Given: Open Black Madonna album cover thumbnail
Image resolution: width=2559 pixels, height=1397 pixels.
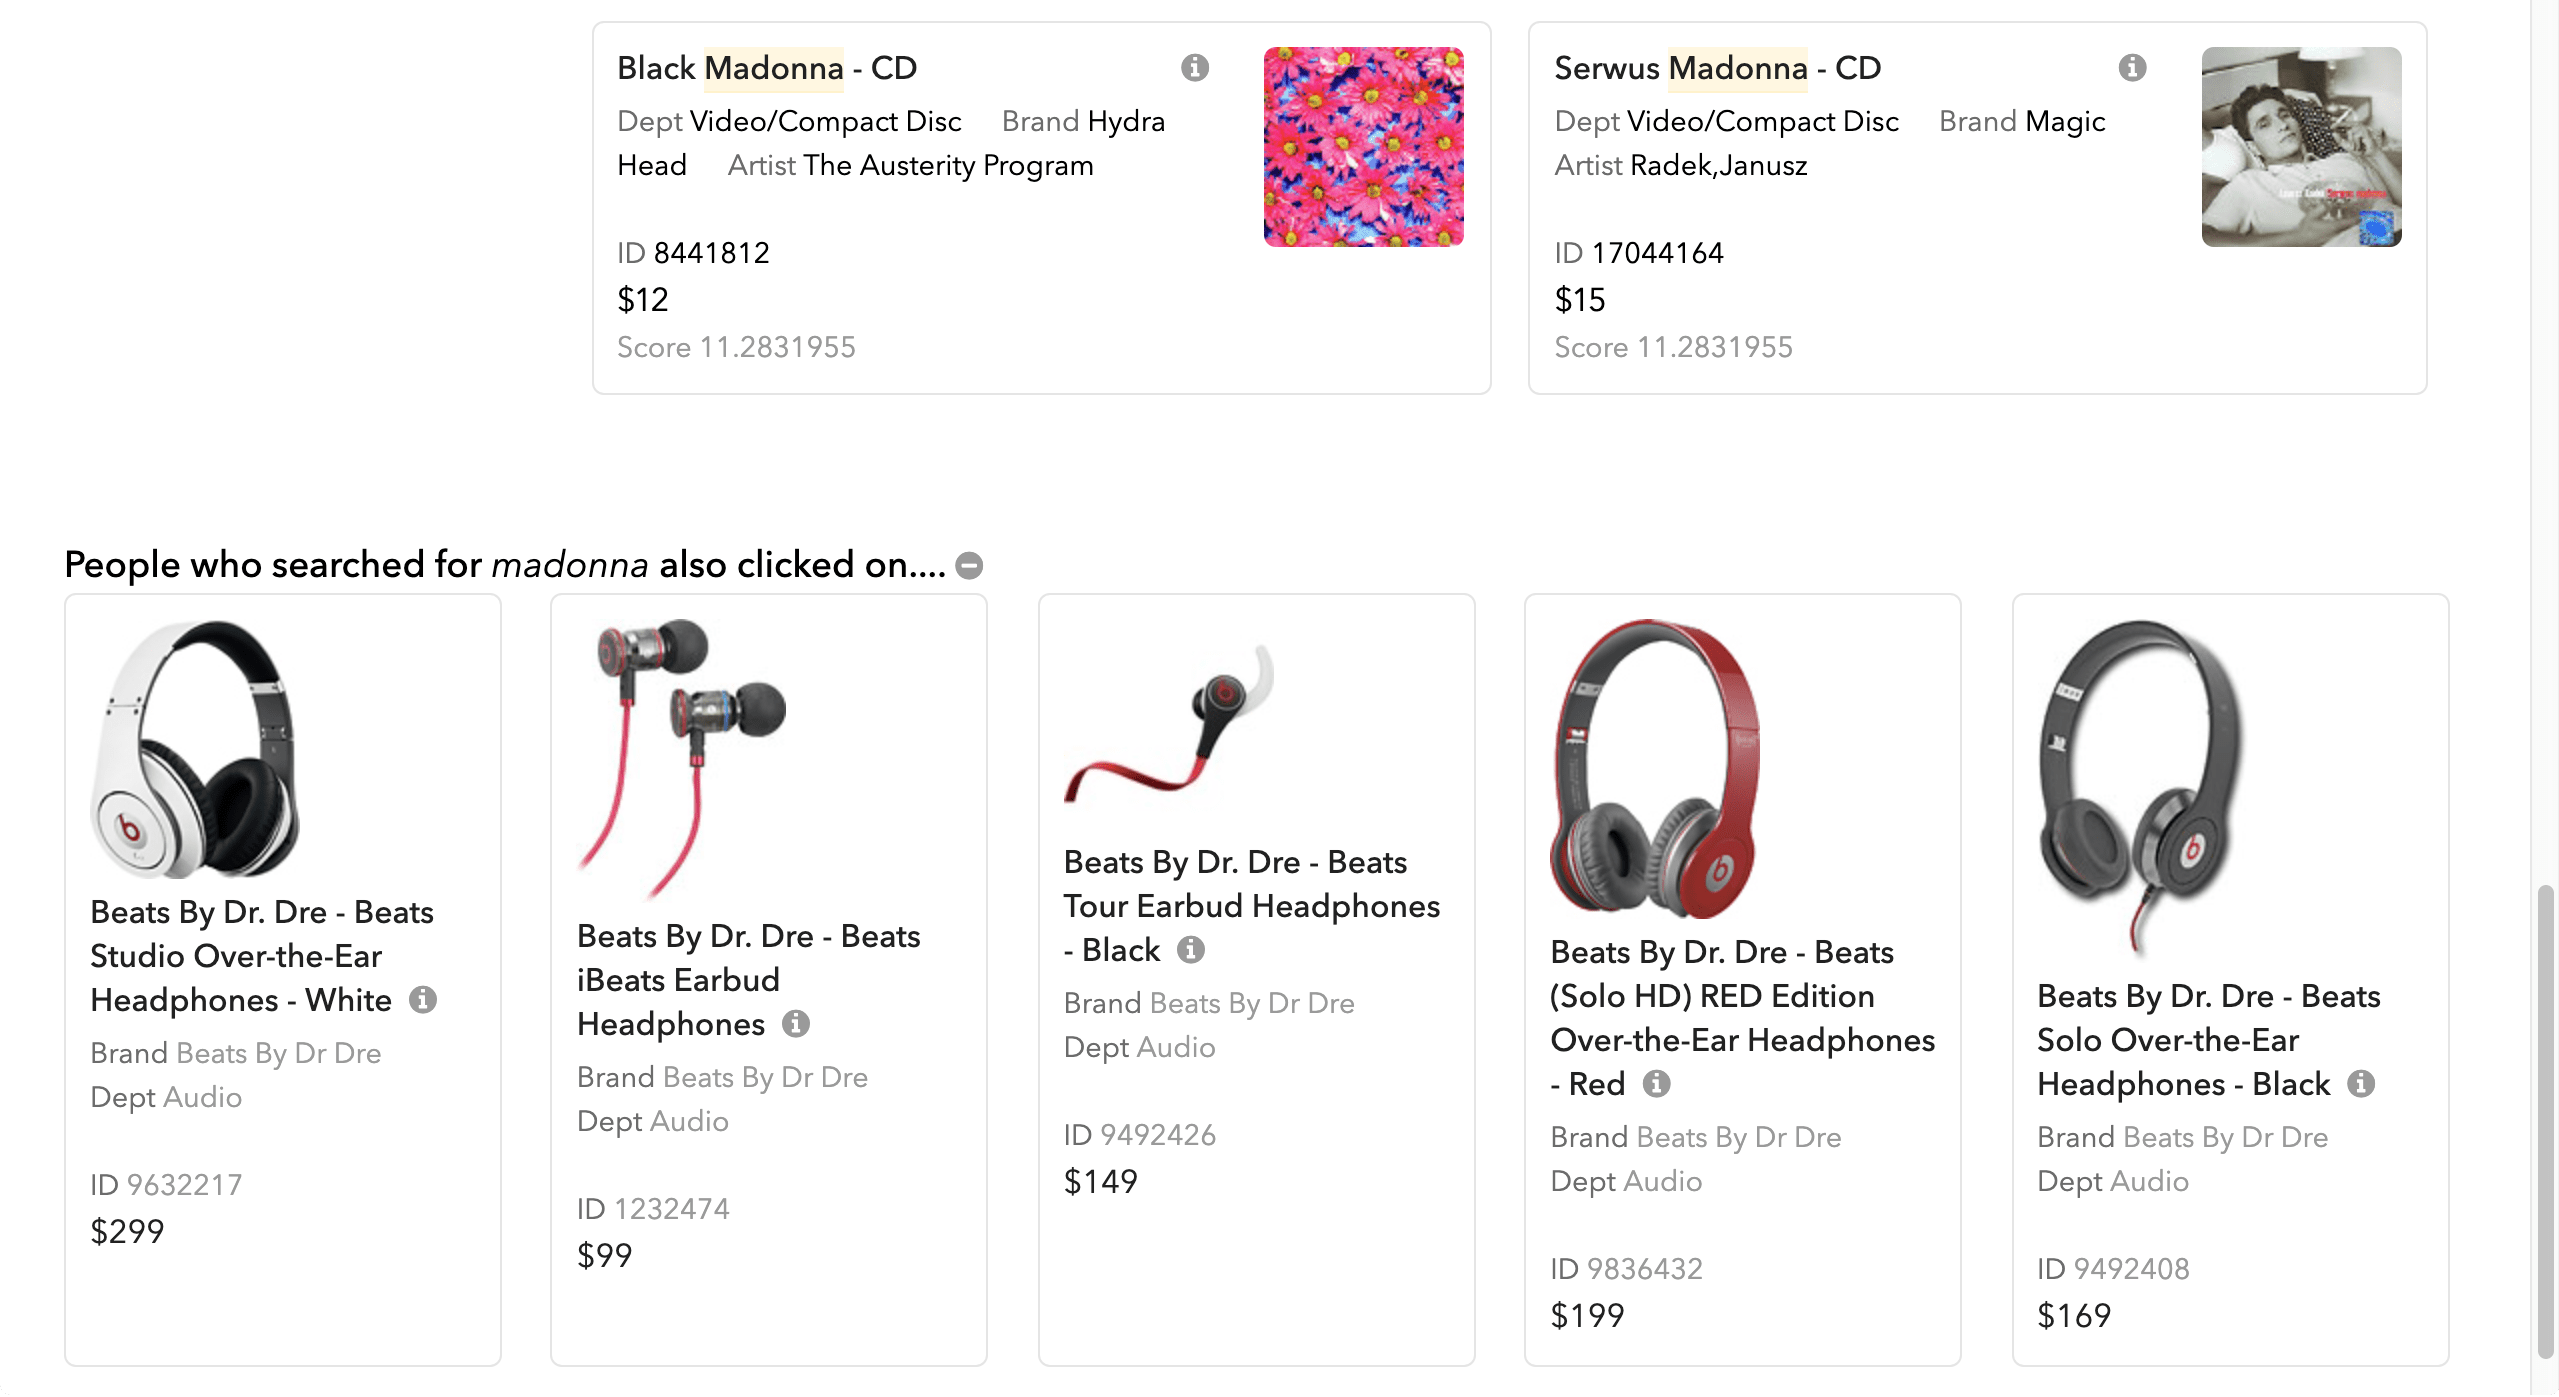Looking at the screenshot, I should coord(1363,147).
